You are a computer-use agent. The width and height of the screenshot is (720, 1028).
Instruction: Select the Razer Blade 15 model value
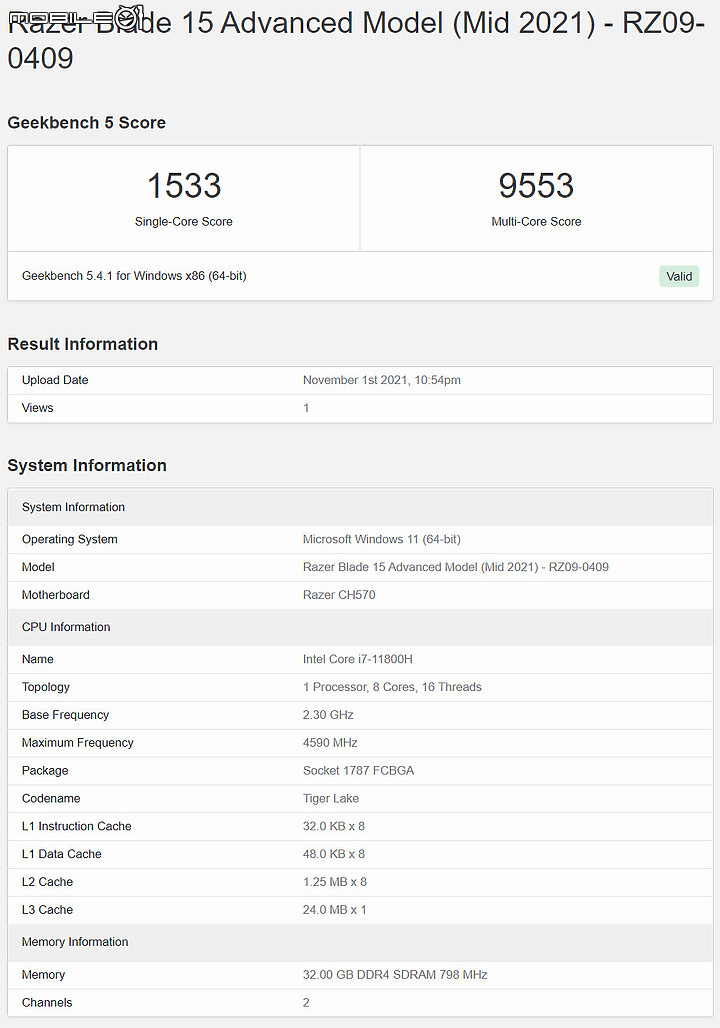(x=456, y=567)
